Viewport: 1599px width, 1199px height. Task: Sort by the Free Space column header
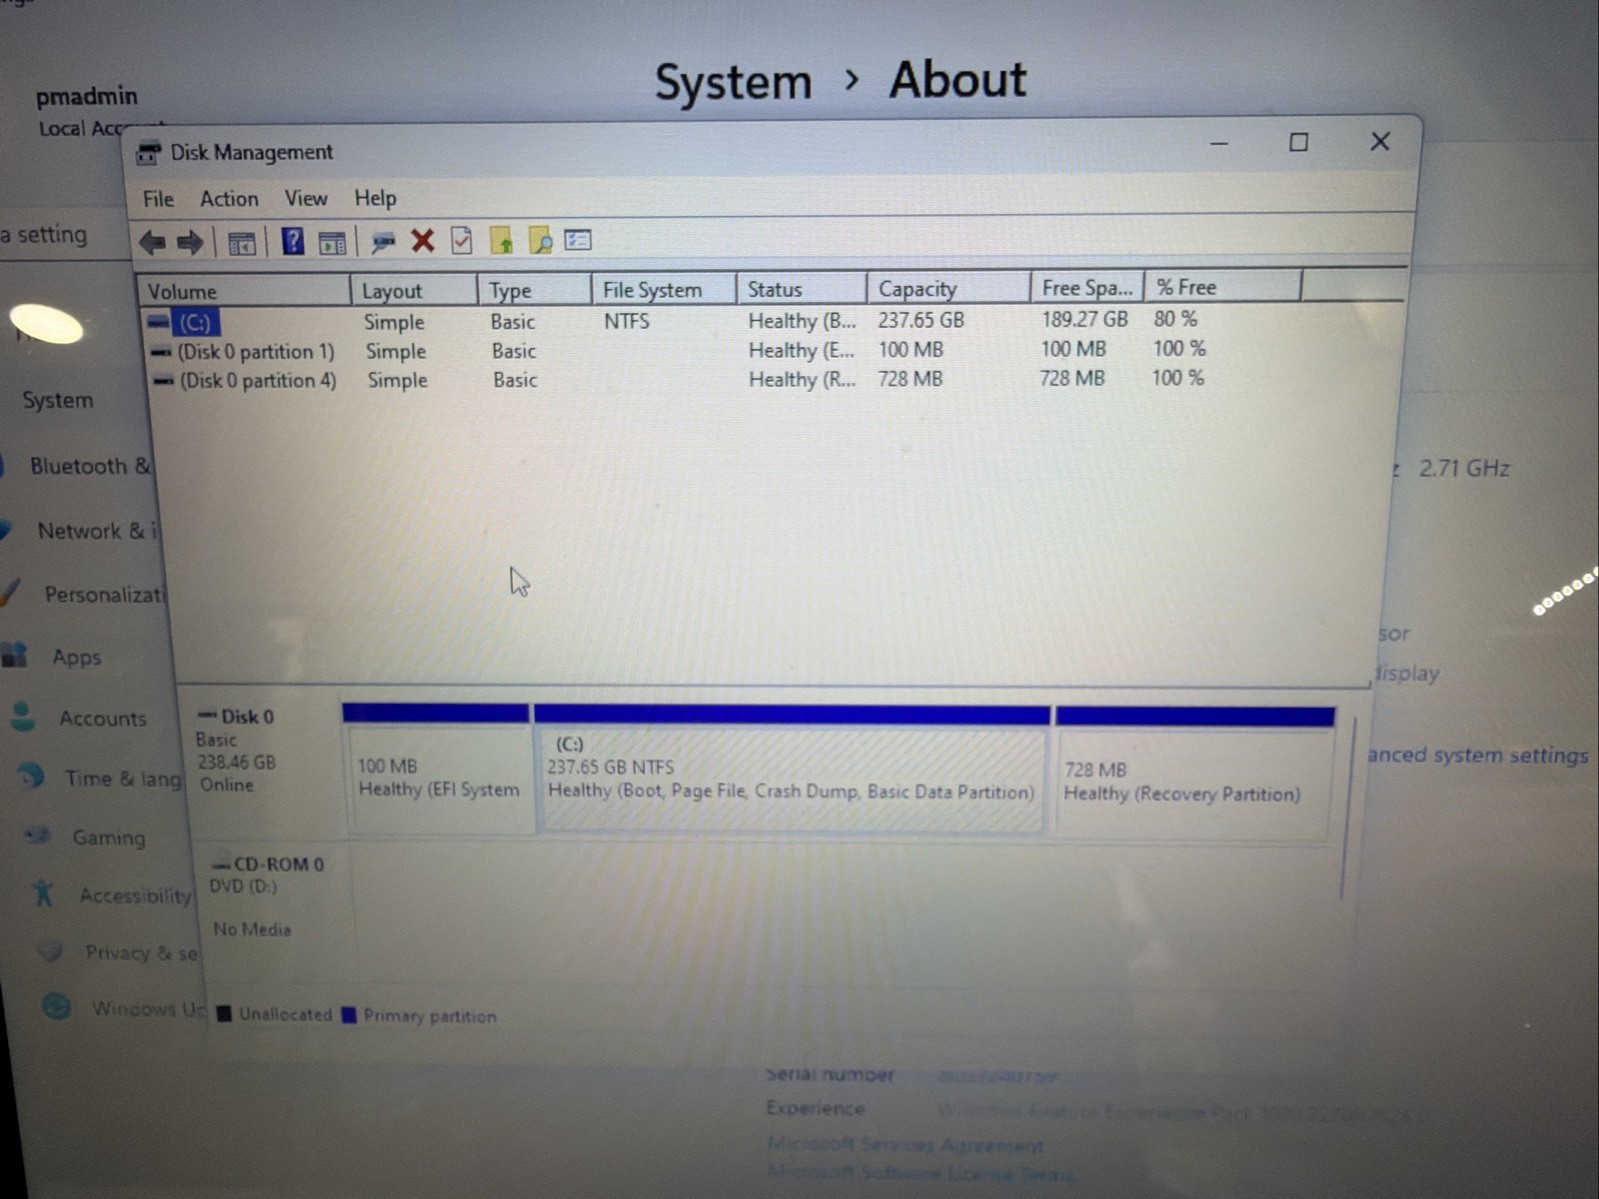[x=1087, y=287]
